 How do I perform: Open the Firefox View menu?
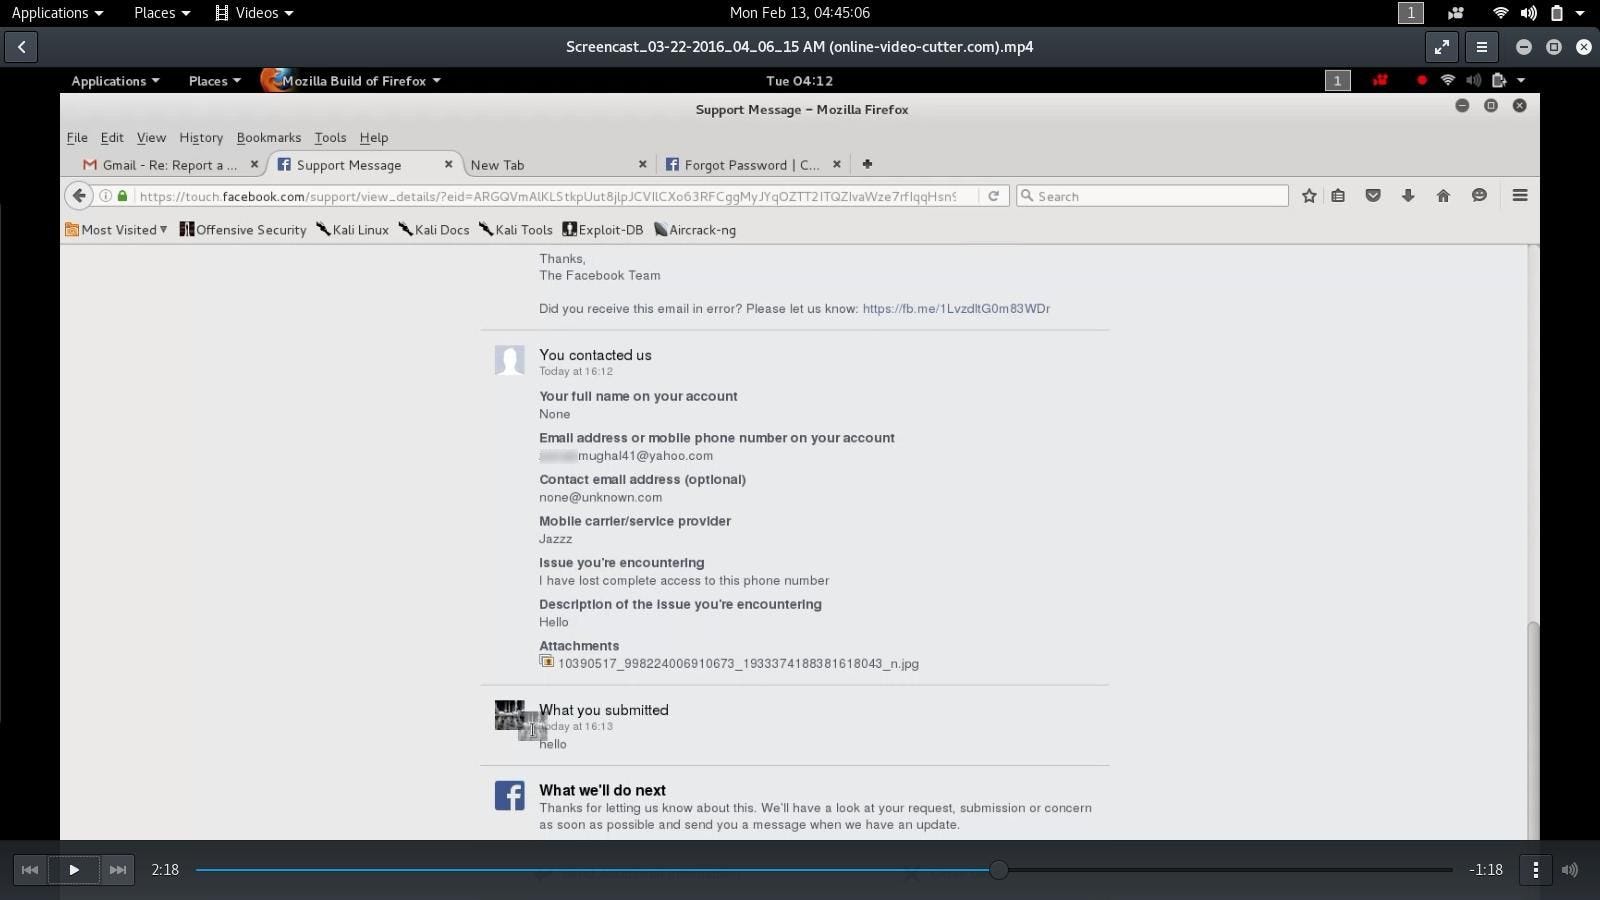pos(151,138)
